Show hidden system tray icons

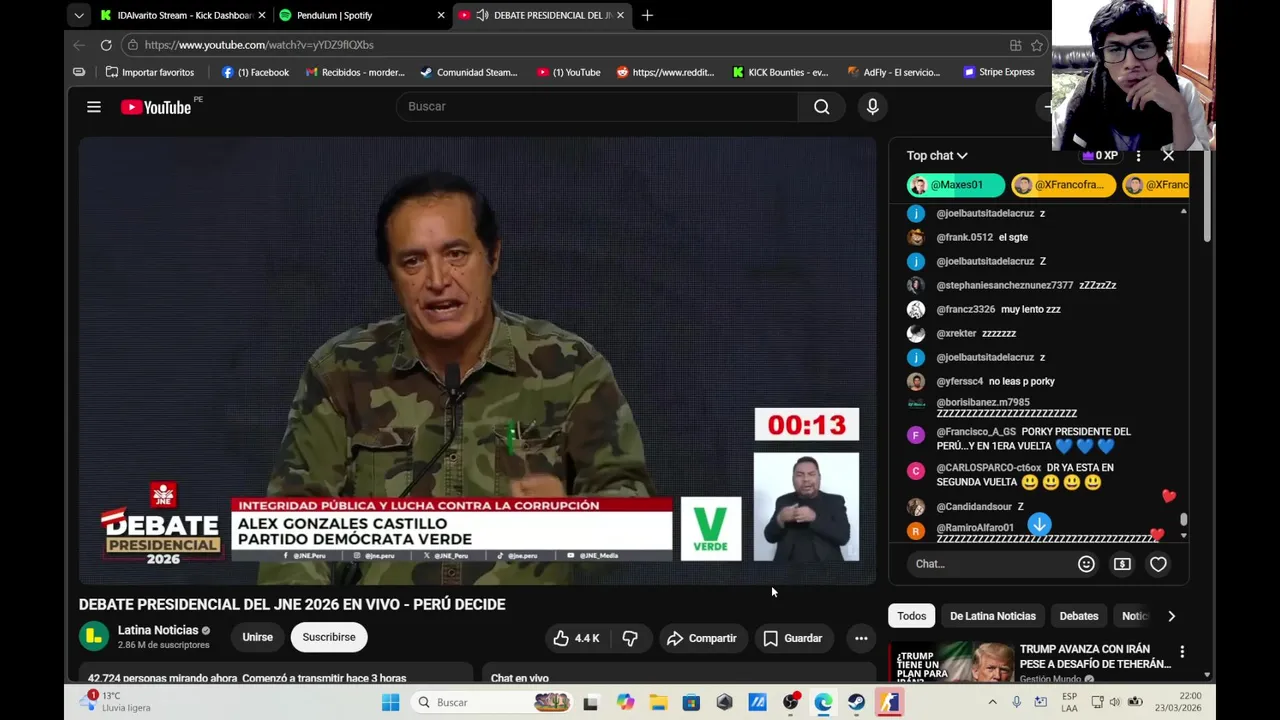(x=992, y=702)
